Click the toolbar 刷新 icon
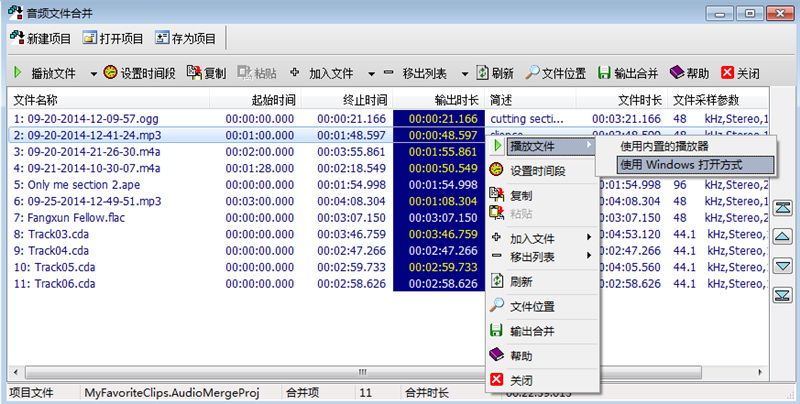This screenshot has height=404, width=800. point(482,72)
